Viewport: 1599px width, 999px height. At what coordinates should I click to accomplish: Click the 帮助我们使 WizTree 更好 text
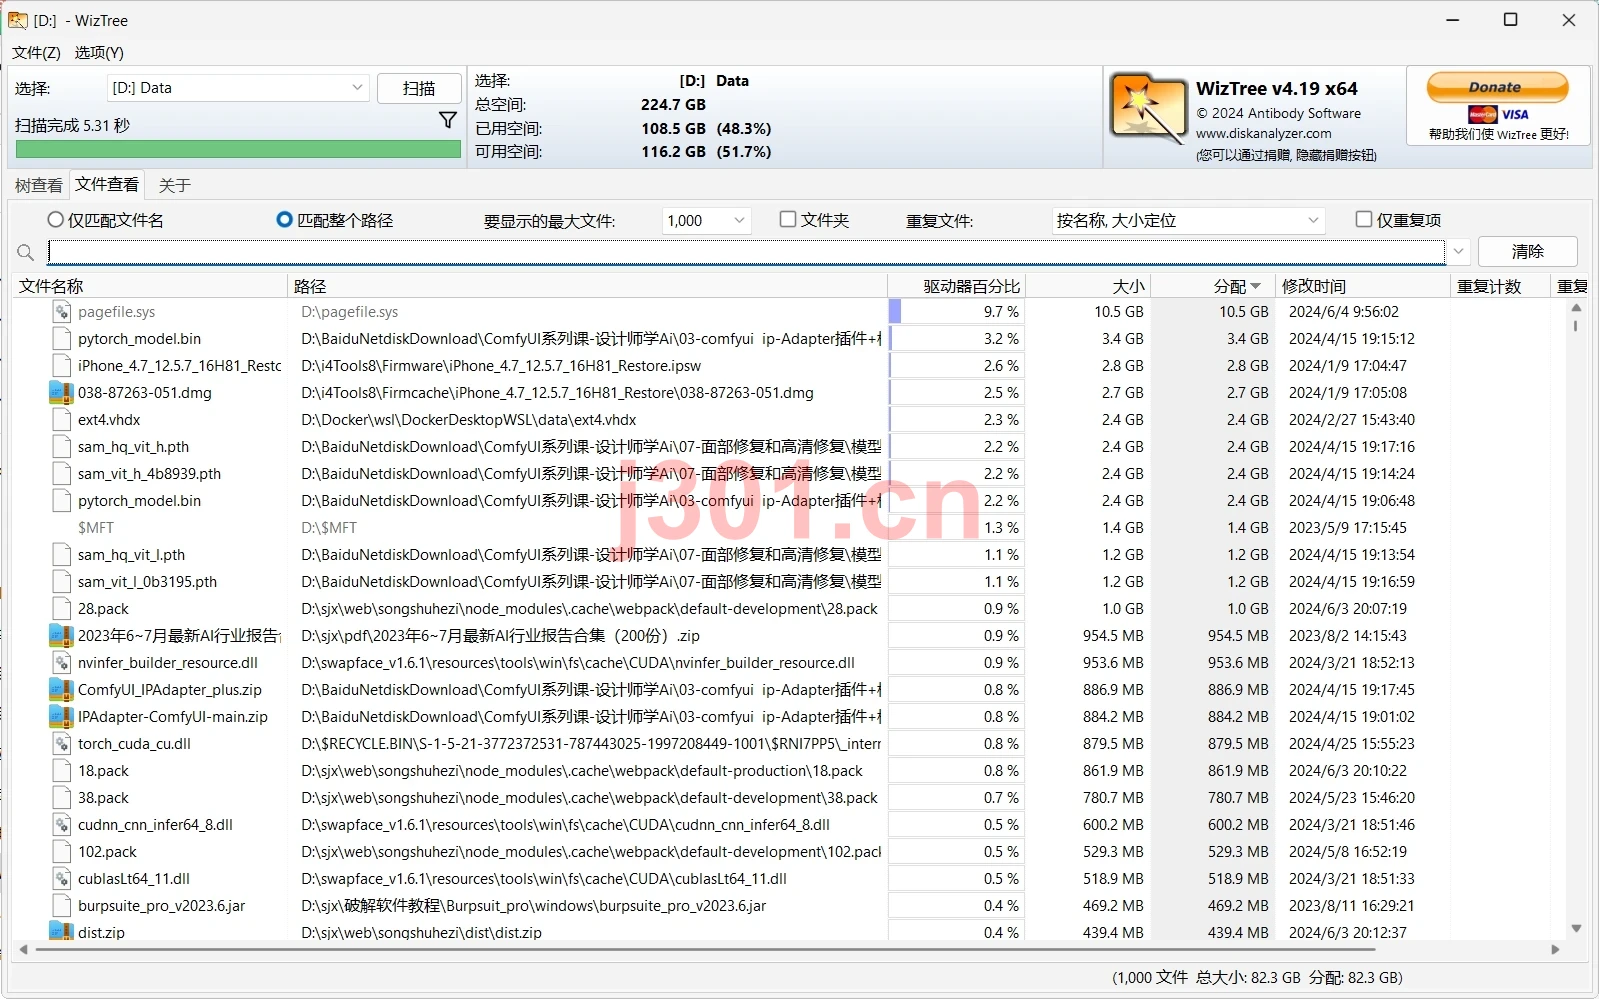click(1498, 134)
